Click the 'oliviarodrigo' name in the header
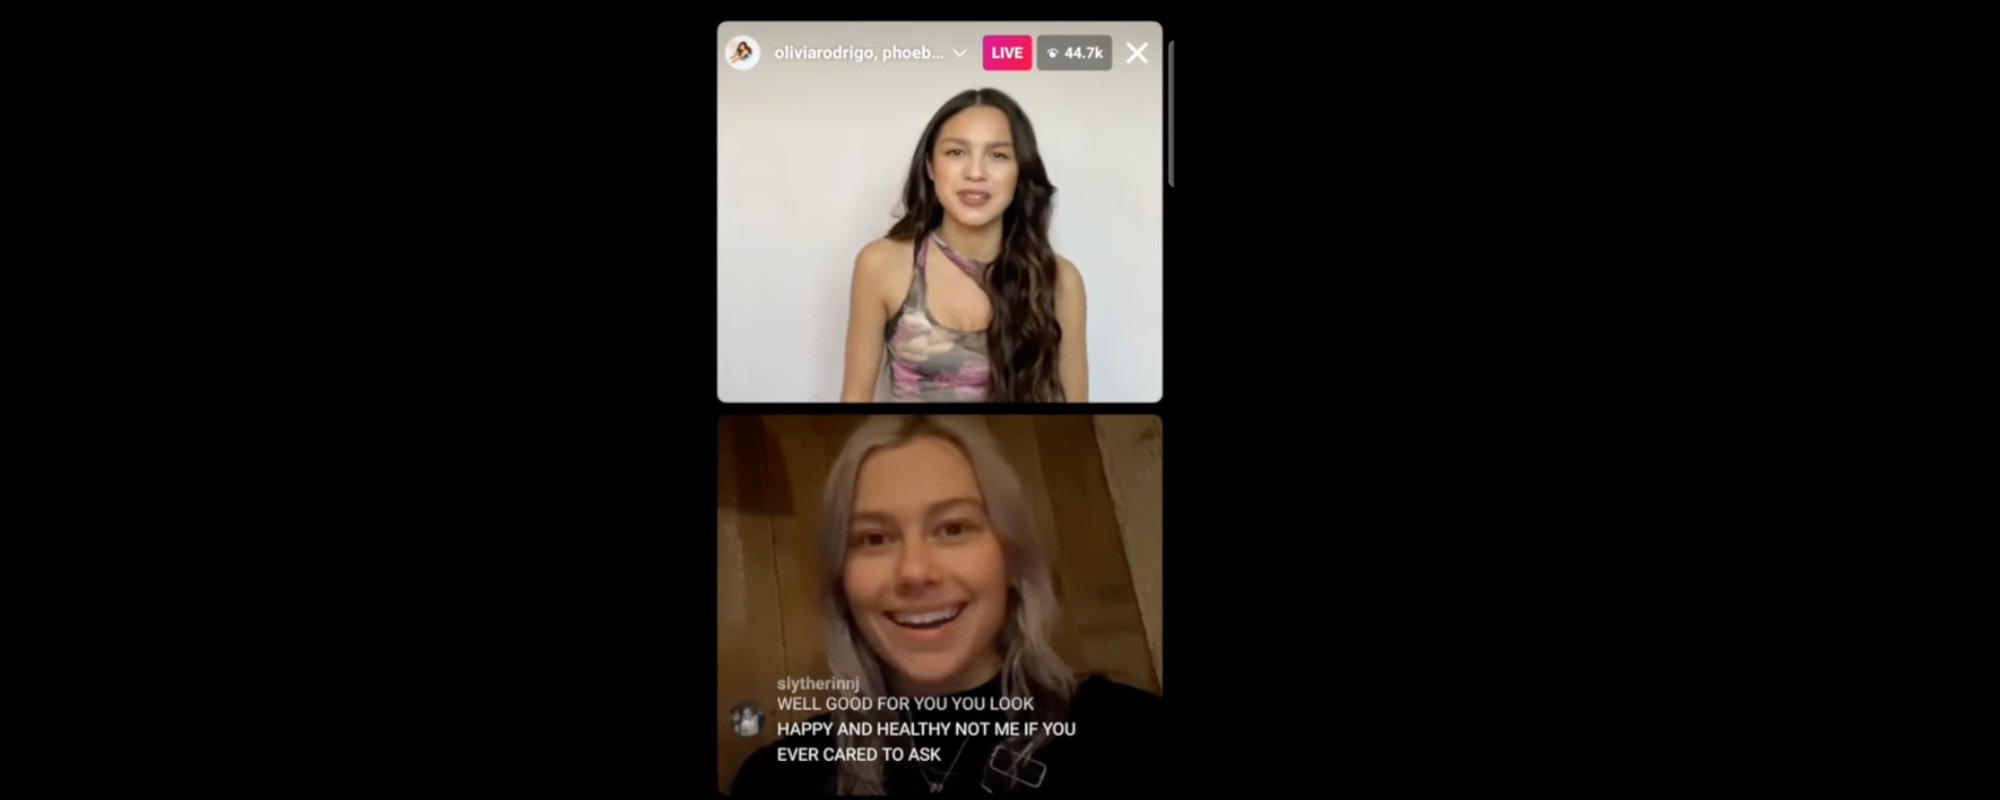 pyautogui.click(x=823, y=53)
